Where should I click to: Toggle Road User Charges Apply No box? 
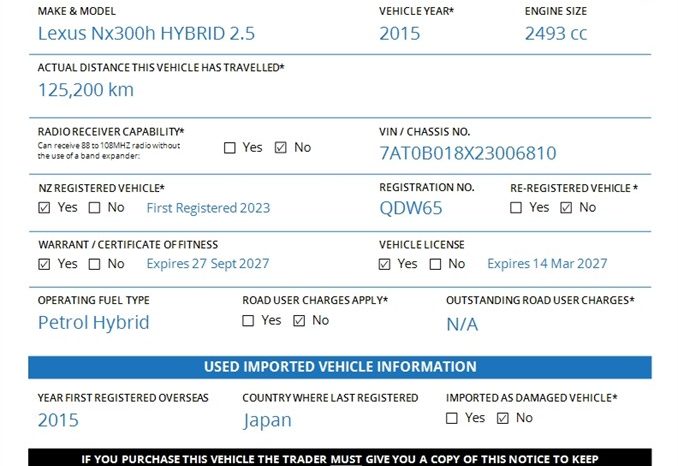(x=299, y=321)
